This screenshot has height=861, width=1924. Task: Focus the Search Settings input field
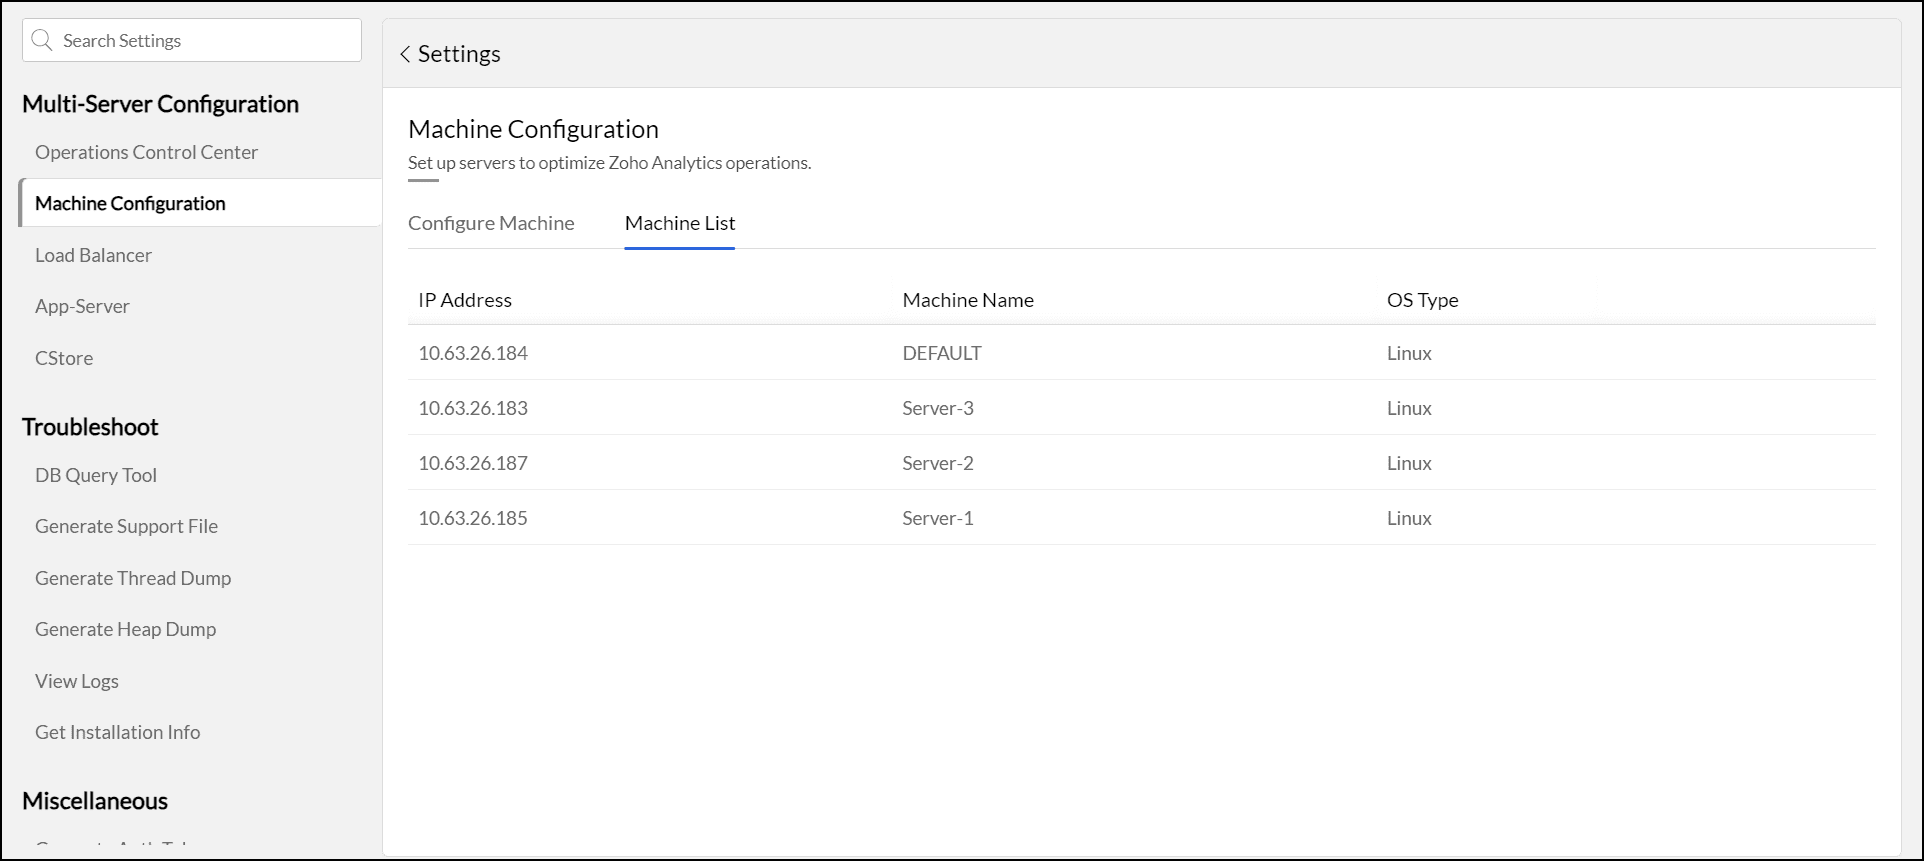click(205, 40)
